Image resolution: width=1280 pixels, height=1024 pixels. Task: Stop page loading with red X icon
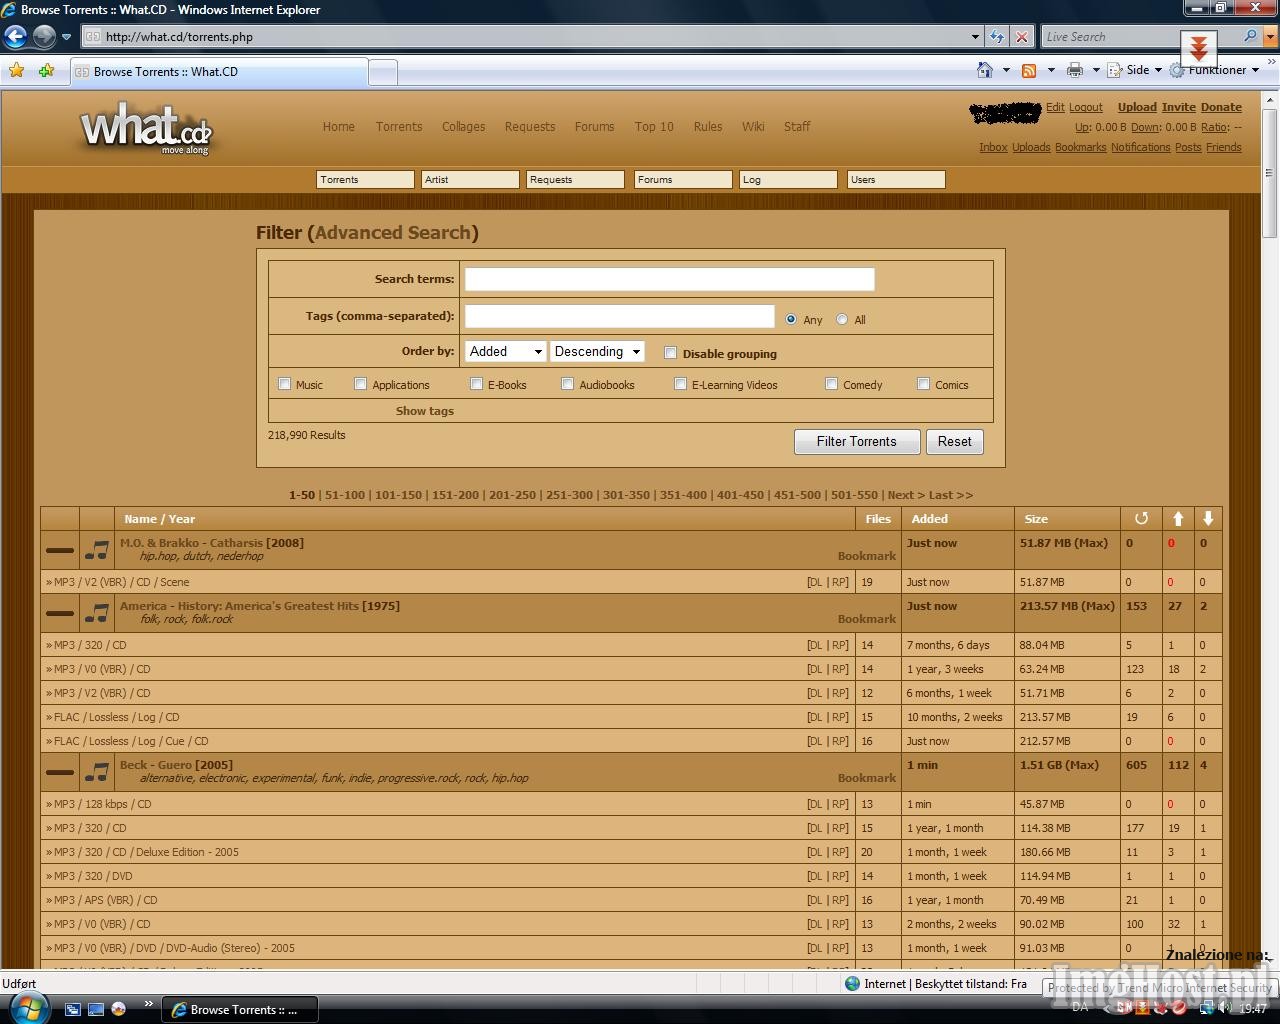tap(1021, 37)
